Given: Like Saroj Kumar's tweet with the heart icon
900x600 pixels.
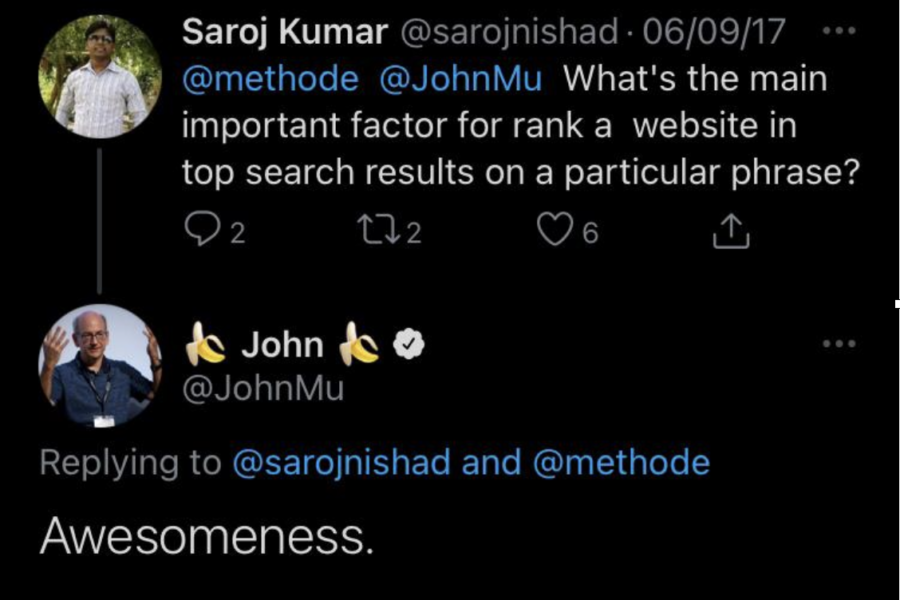Looking at the screenshot, I should [x=554, y=230].
